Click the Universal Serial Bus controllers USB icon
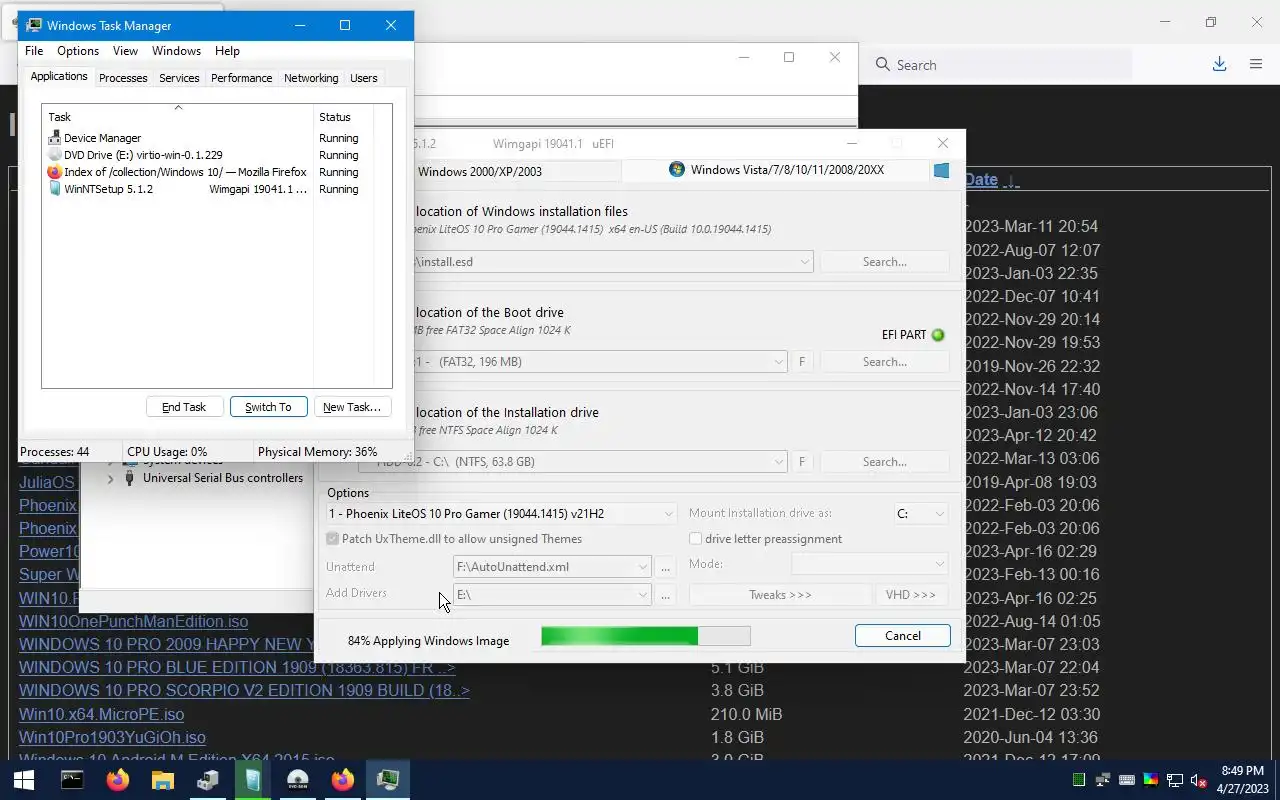This screenshot has height=800, width=1280. 129,478
